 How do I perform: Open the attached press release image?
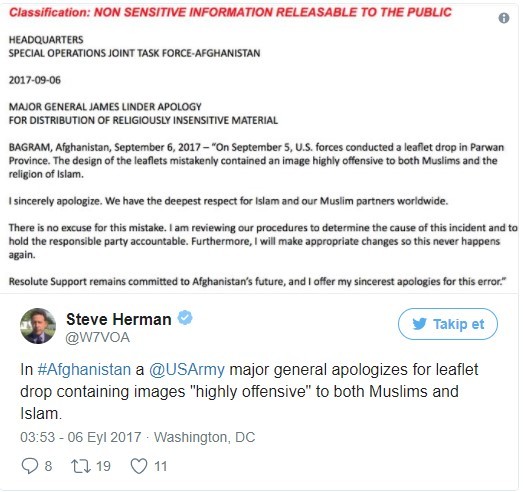coord(259,147)
